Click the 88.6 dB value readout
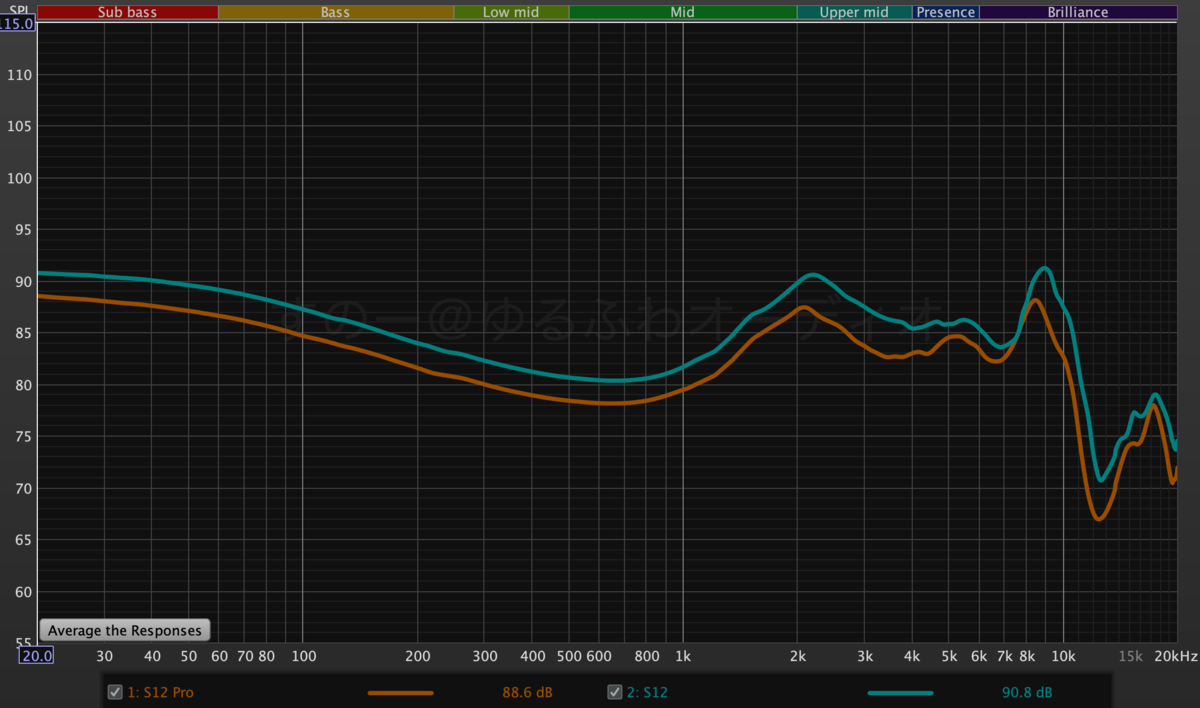The image size is (1200, 708). (x=527, y=692)
